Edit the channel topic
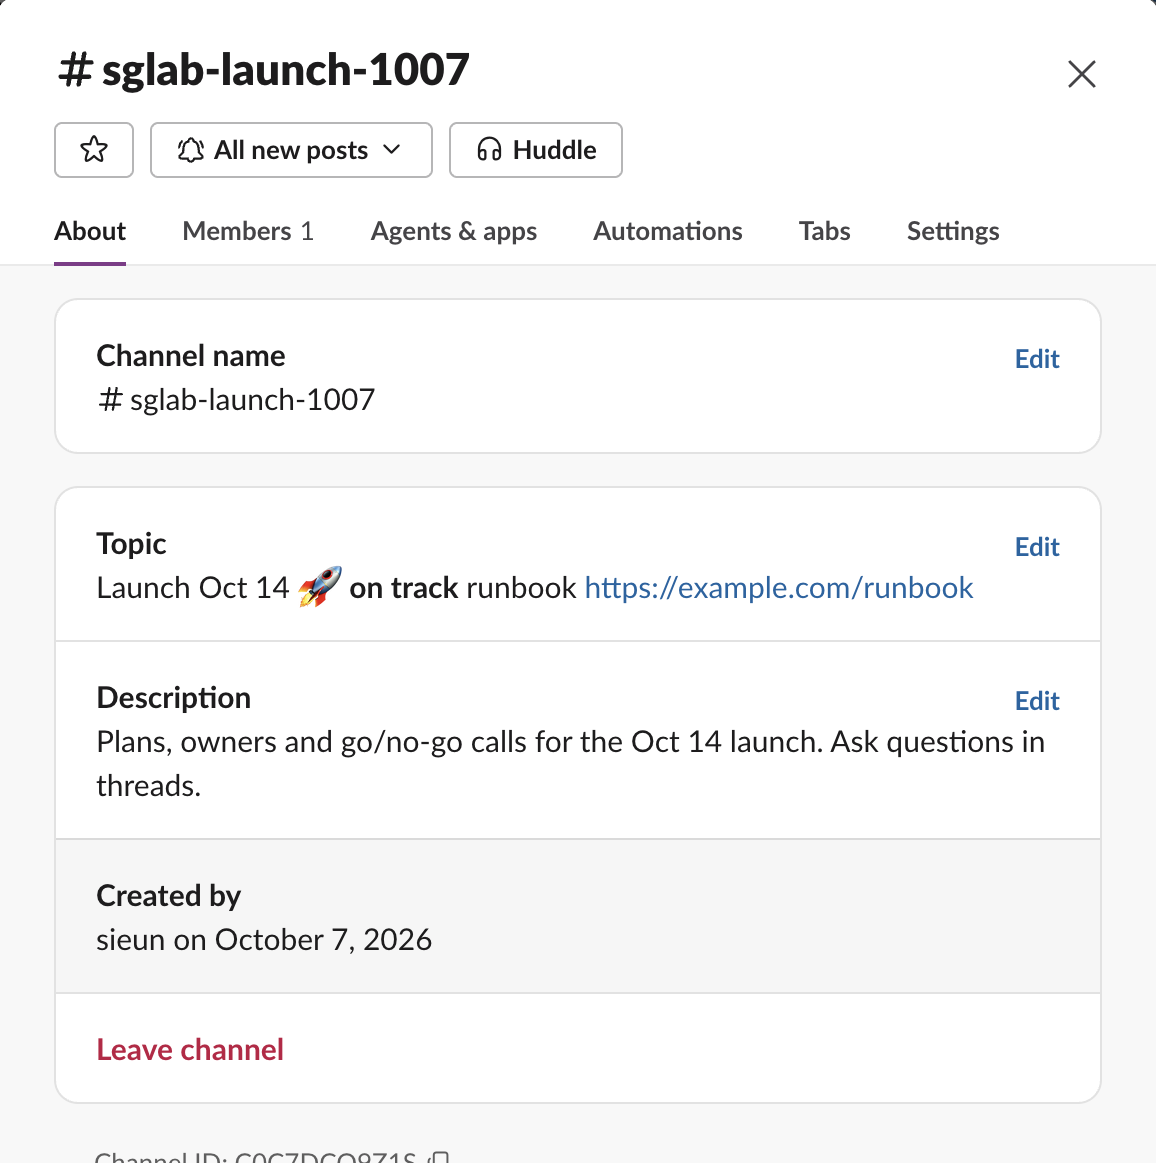The width and height of the screenshot is (1156, 1163). tap(1037, 547)
